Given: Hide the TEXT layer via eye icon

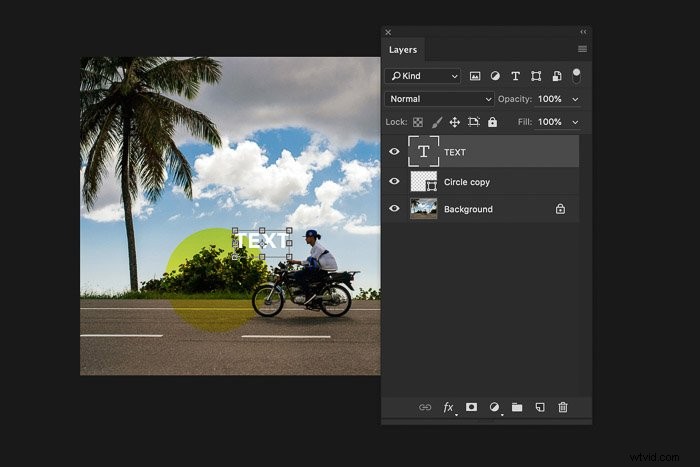Looking at the screenshot, I should [x=394, y=151].
